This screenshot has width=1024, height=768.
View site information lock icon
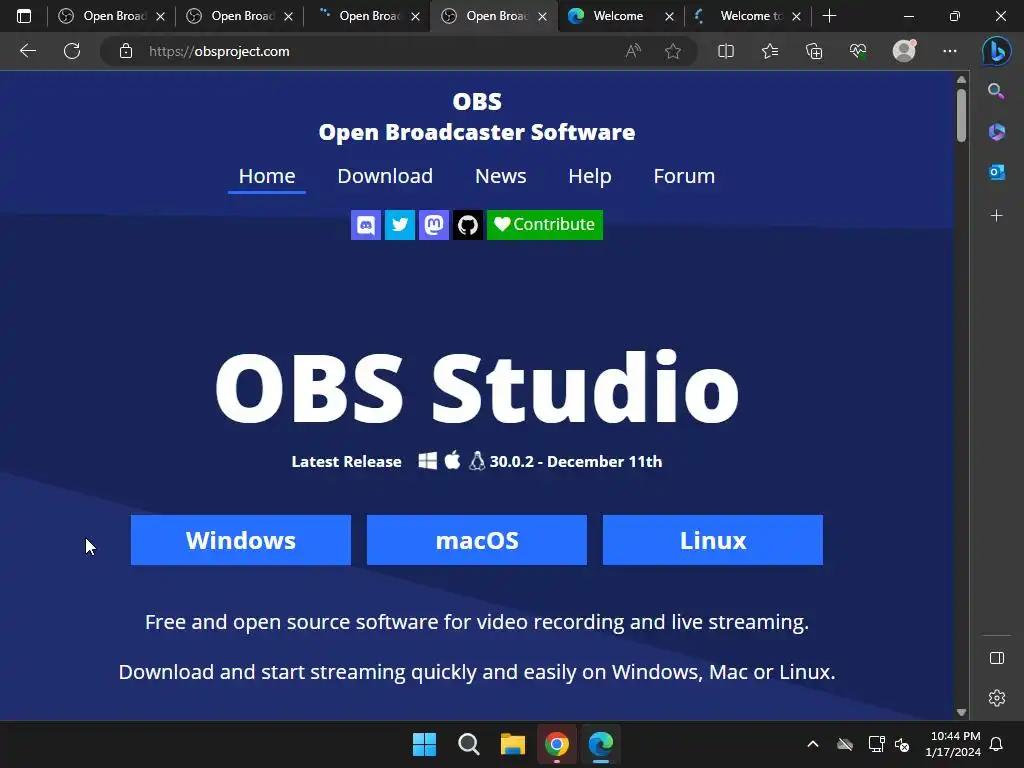pos(126,51)
